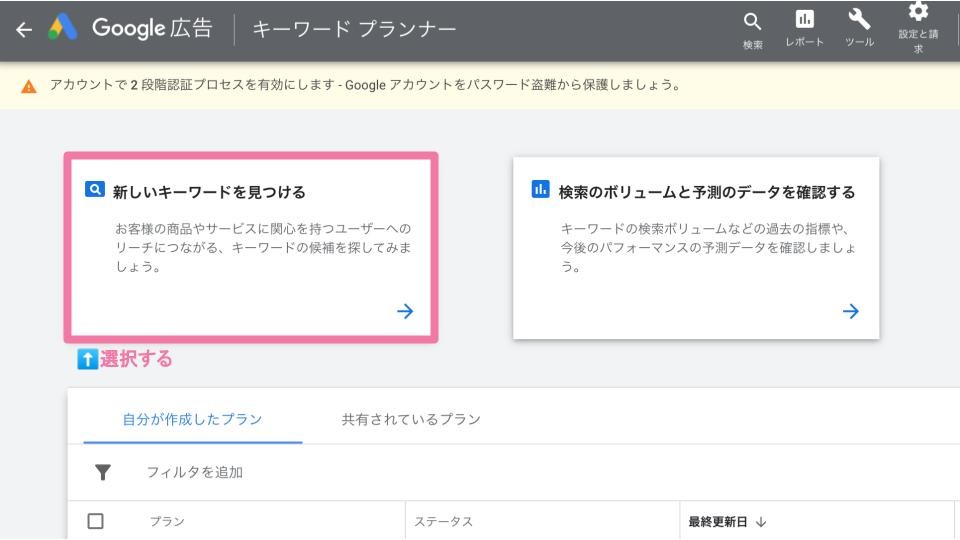Click the 2 段階認証 notification message
Viewport: 960px width, 540px height.
click(366, 85)
